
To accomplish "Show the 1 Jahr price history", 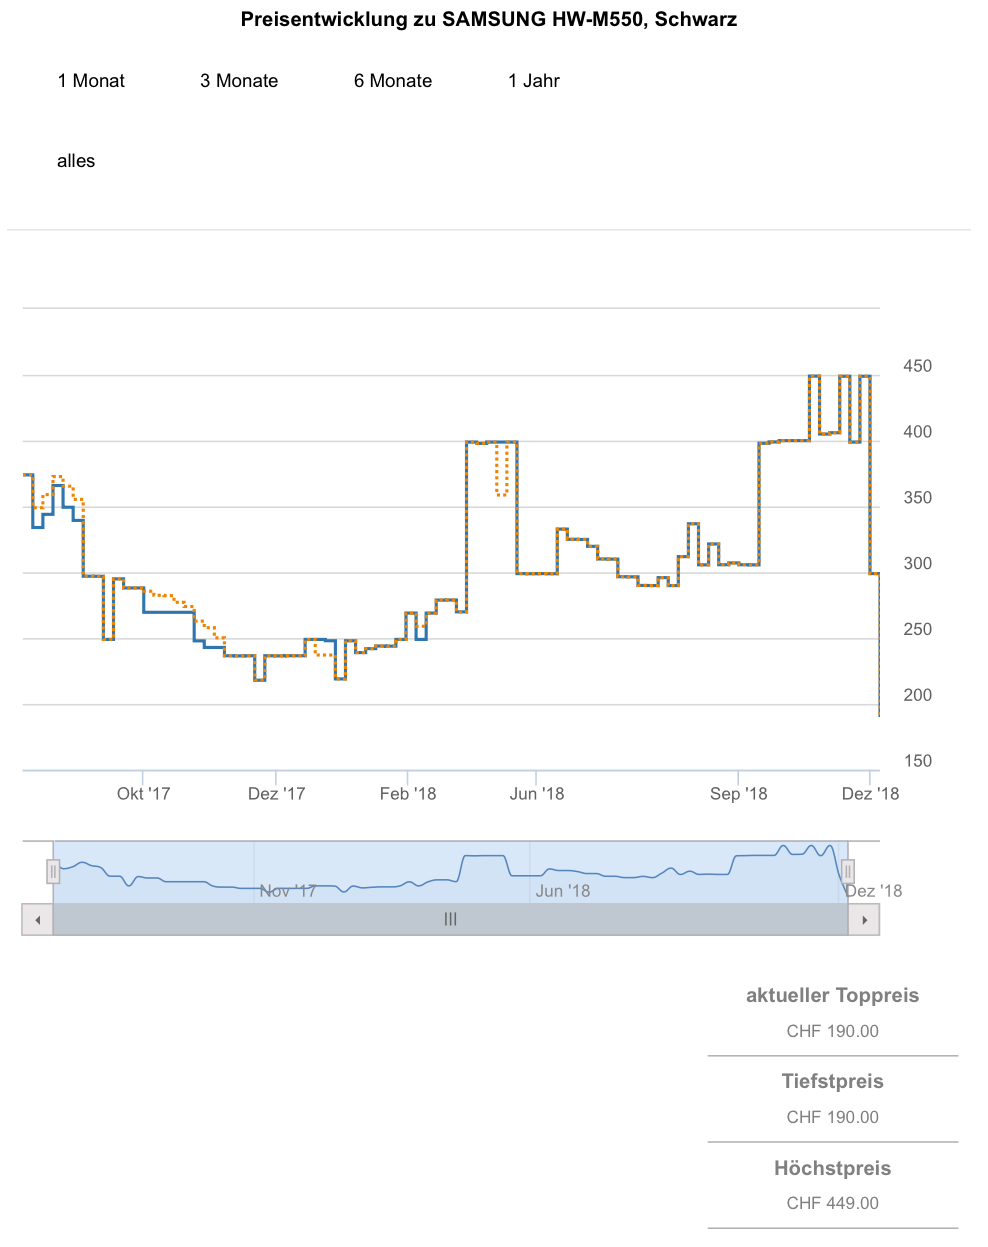I will tap(534, 81).
